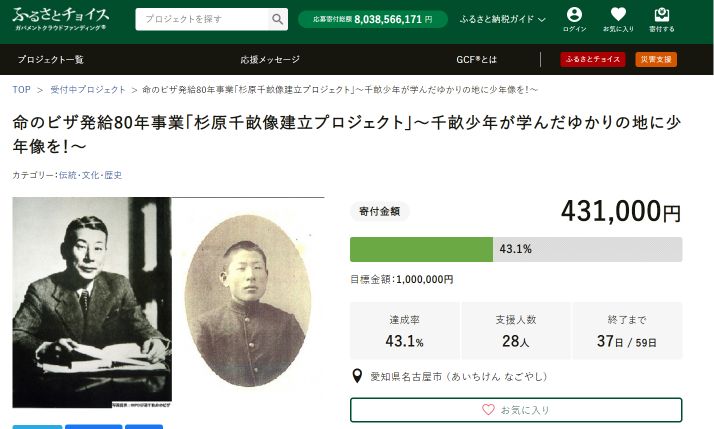Screen dimensions: 714x429
Task: Click the chevron next to ふるさと納税ガイド
Action: pos(541,20)
